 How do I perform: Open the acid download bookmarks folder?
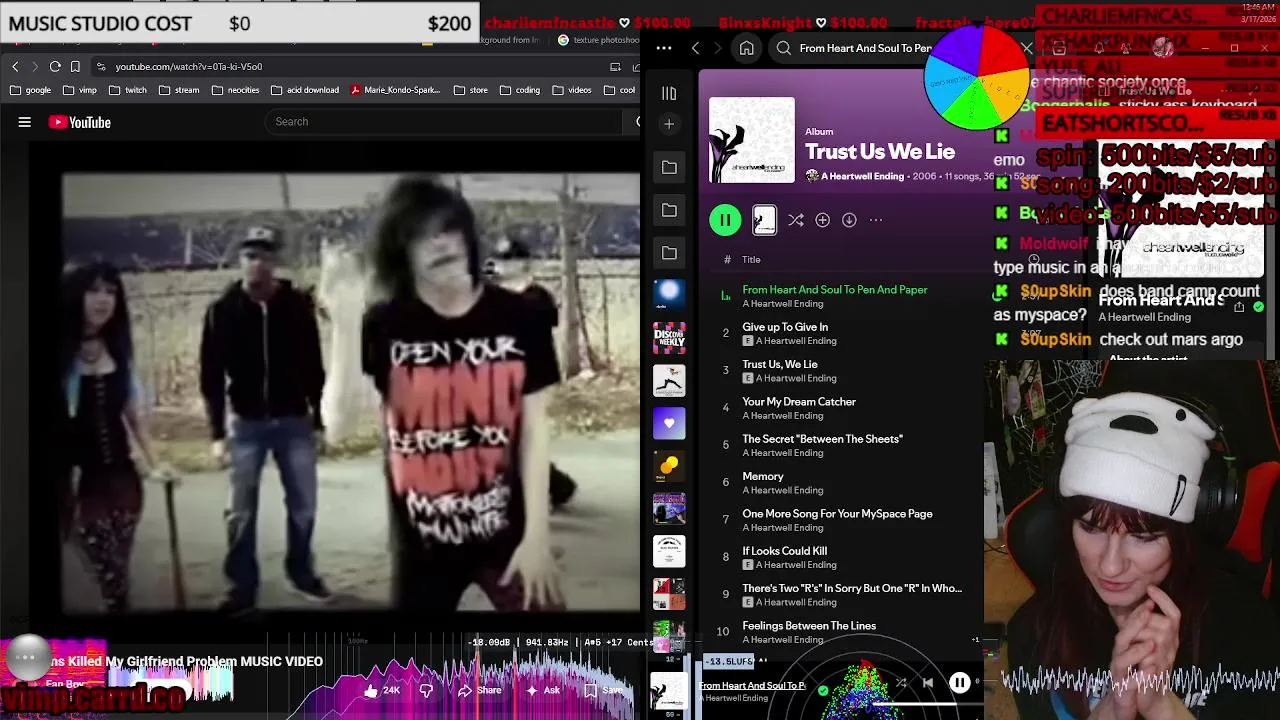tap(304, 90)
